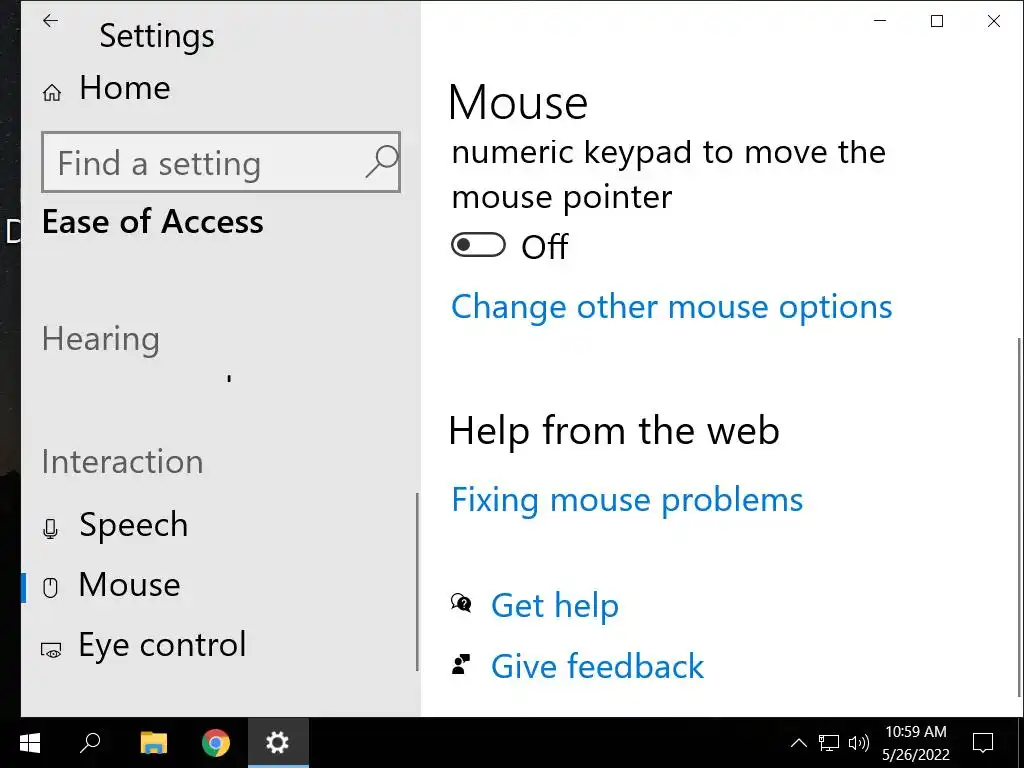Click the magnifier icon in search box
This screenshot has height=768, width=1024.
381,162
